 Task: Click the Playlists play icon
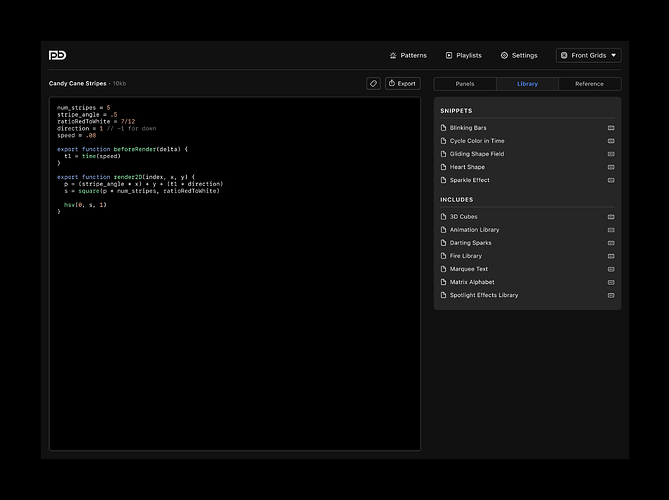pos(449,55)
